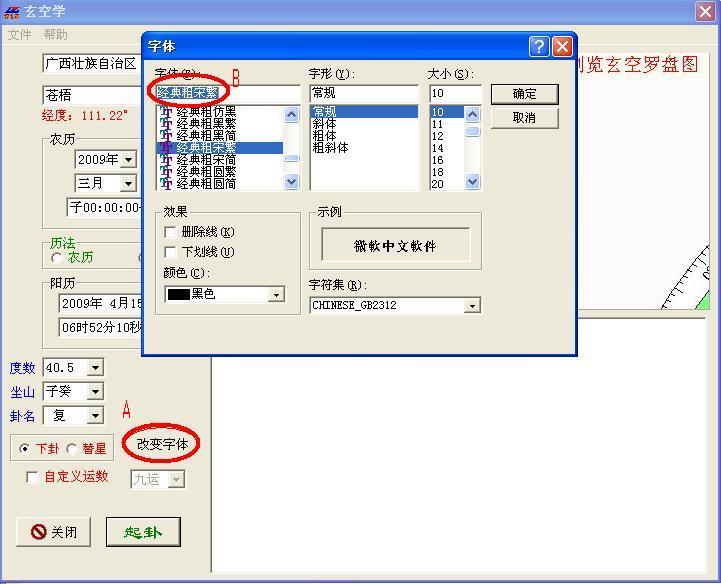Close the font dialog with X icon
The width and height of the screenshot is (721, 584).
pos(562,47)
